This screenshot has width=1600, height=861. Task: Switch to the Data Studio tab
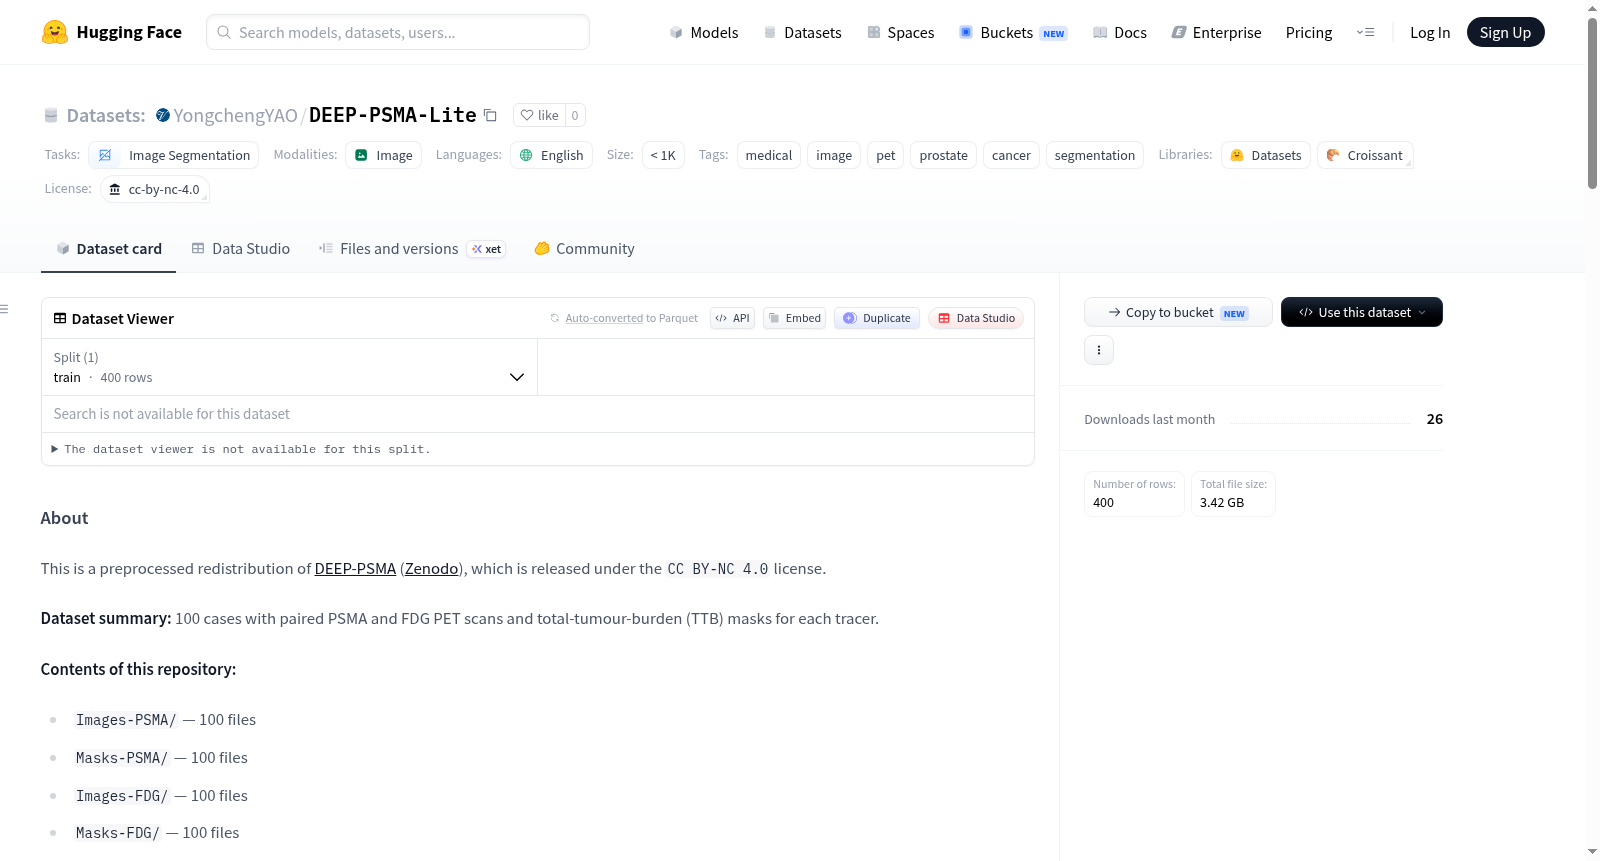point(240,249)
